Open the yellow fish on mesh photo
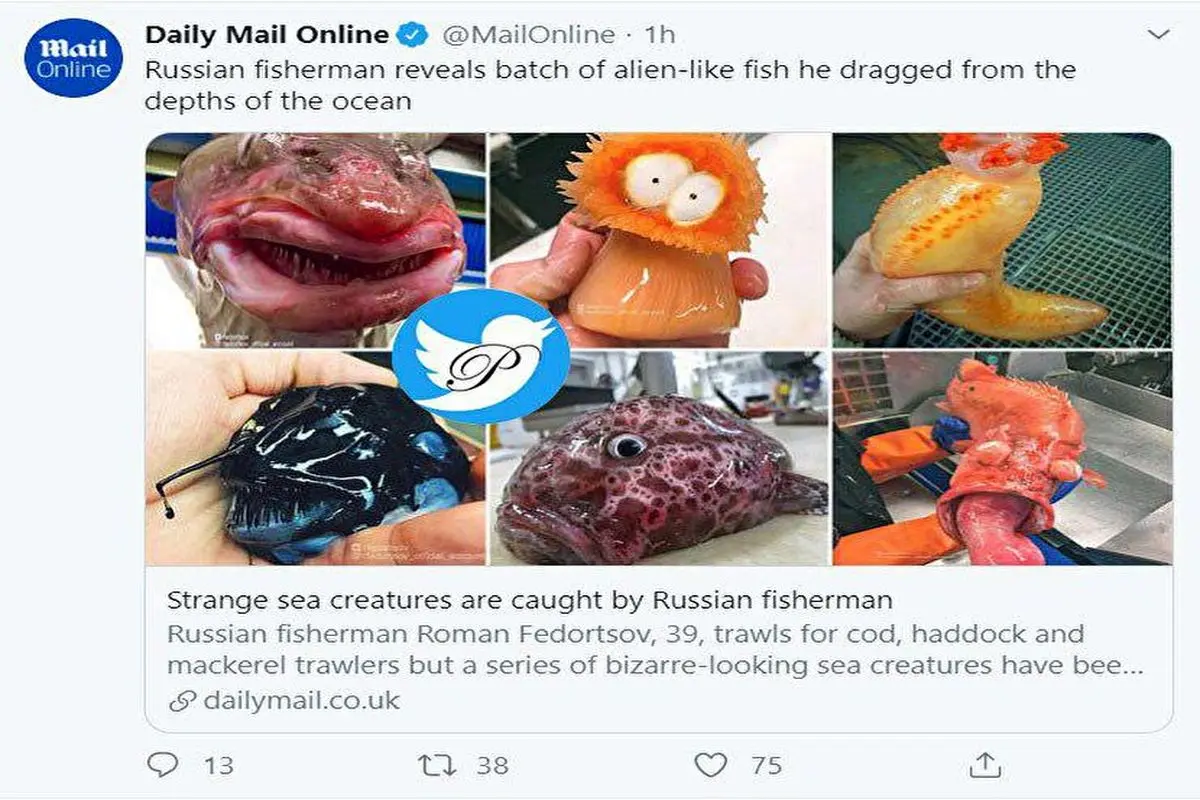 [1002, 241]
